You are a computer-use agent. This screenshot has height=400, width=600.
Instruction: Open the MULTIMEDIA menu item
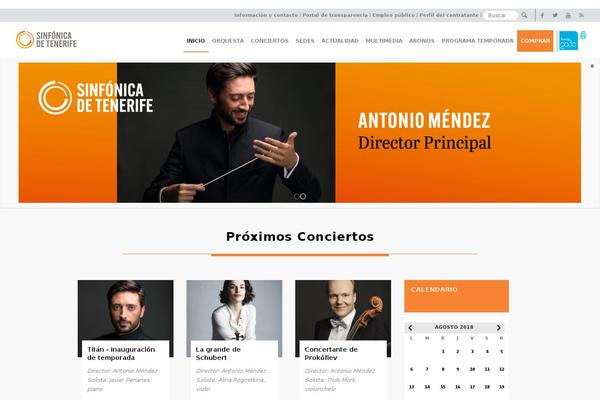[x=384, y=41]
